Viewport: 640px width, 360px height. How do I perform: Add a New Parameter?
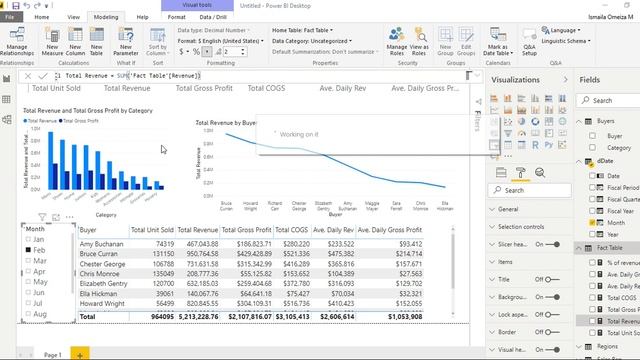pyautogui.click(x=126, y=41)
